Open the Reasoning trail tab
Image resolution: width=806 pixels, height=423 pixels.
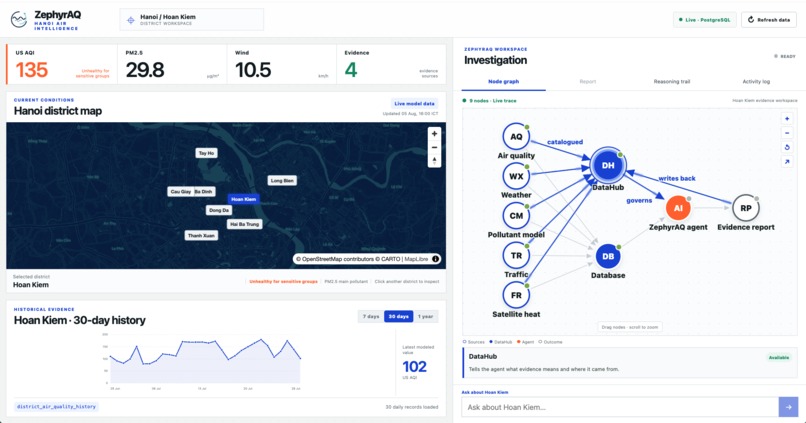(x=671, y=82)
